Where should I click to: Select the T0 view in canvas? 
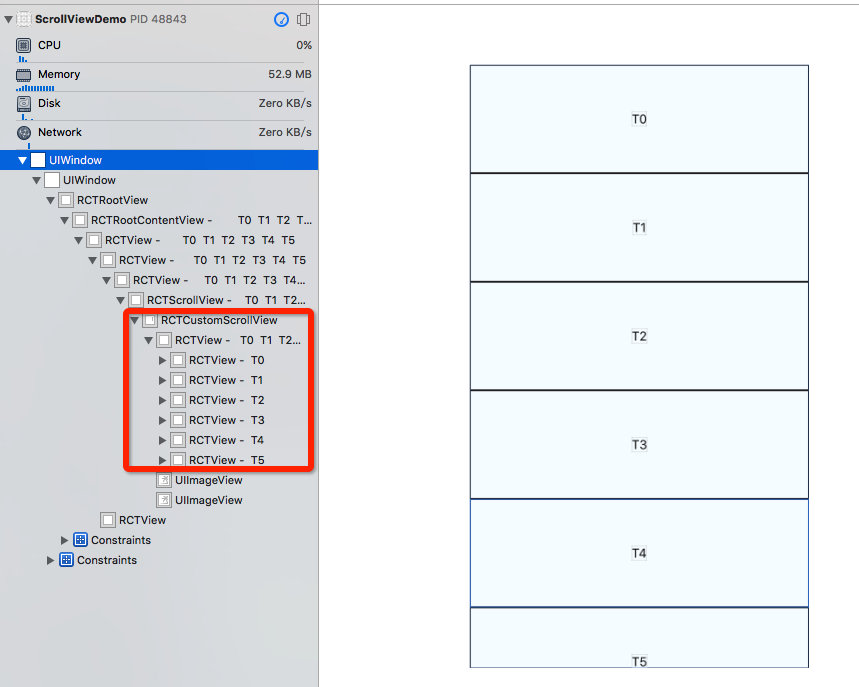click(639, 119)
